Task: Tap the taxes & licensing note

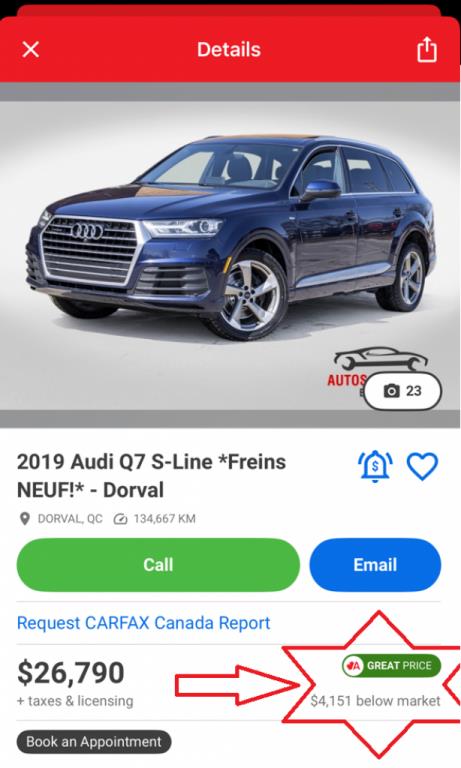Action: click(x=75, y=701)
